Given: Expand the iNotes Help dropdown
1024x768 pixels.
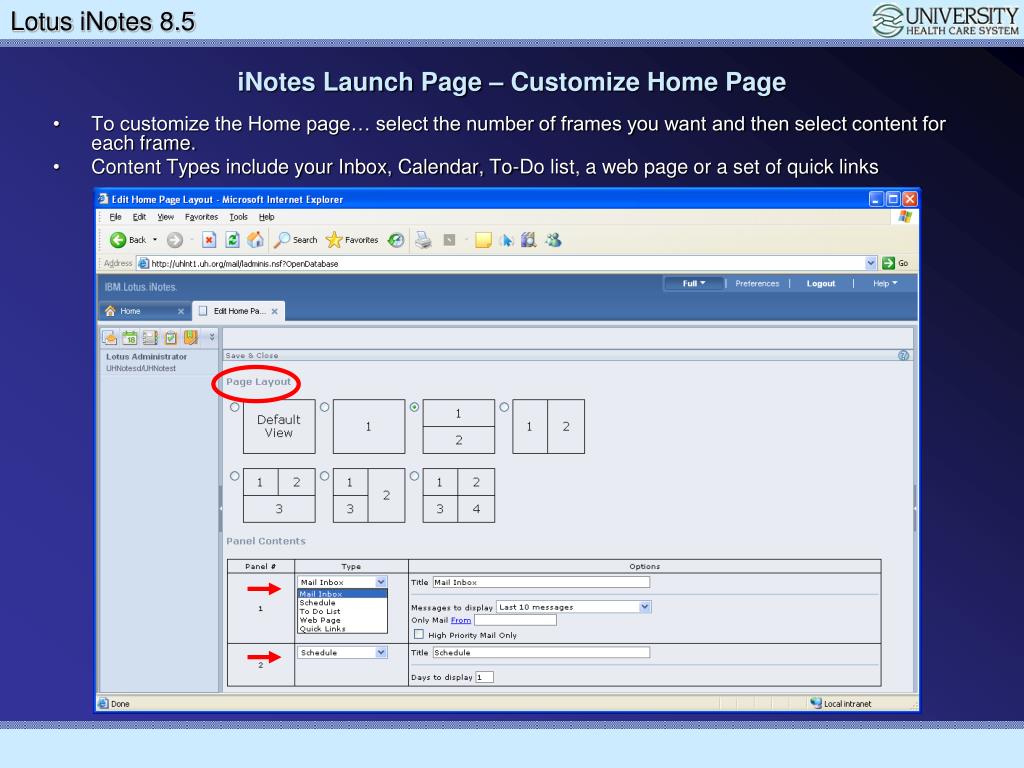Looking at the screenshot, I should pos(885,283).
